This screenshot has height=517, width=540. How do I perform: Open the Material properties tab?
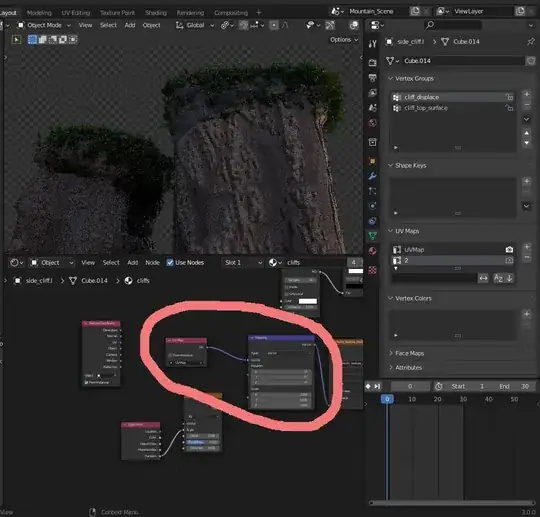click(x=372, y=251)
